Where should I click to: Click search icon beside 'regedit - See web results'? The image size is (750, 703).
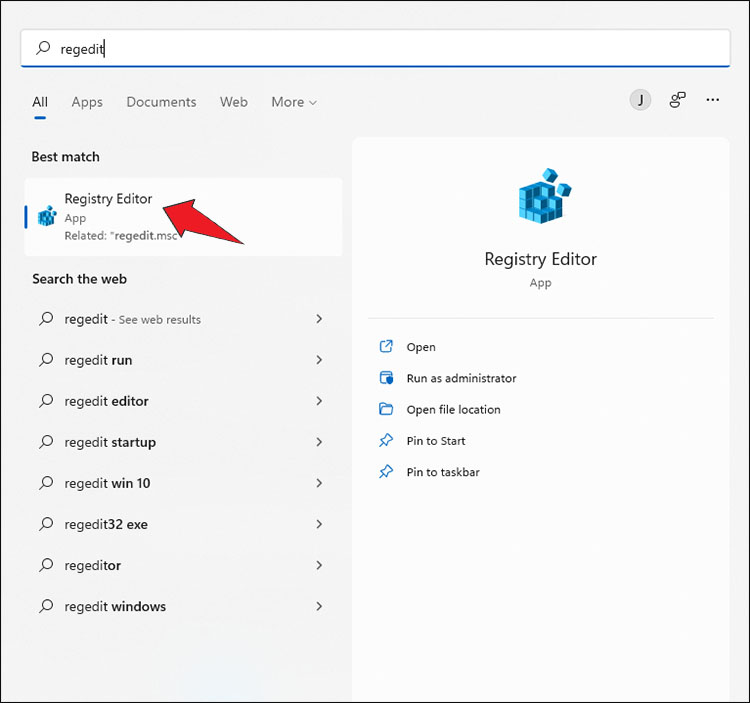[x=46, y=318]
